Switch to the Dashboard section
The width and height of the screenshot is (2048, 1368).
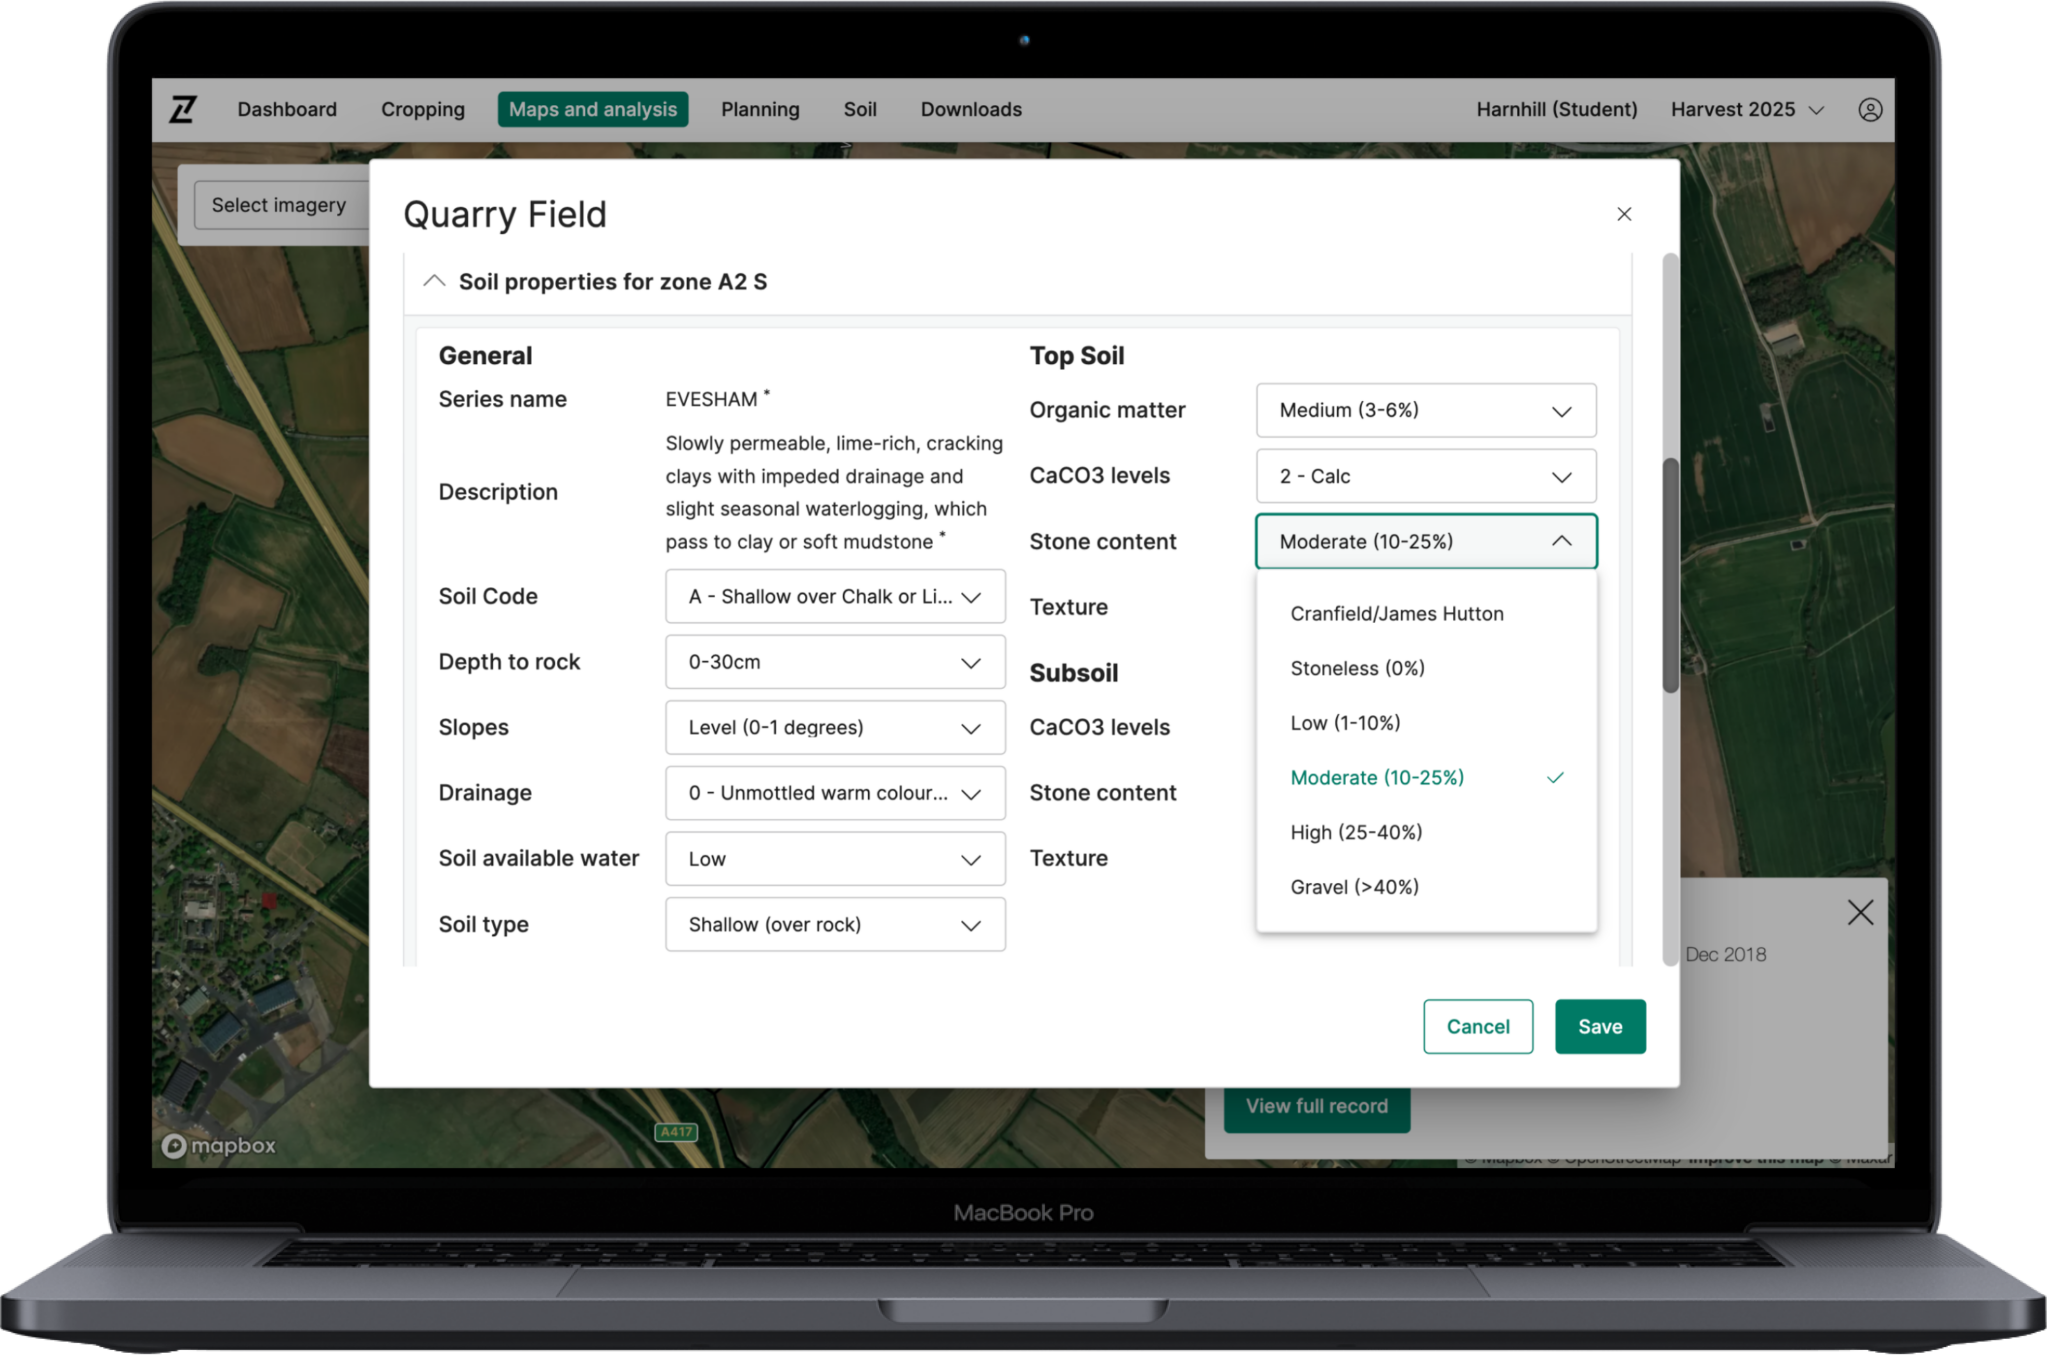coord(287,110)
